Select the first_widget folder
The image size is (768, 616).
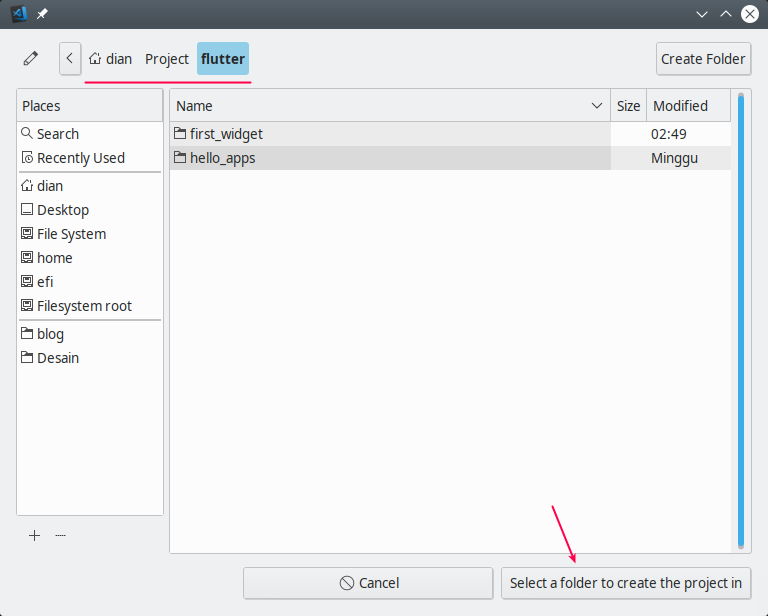click(x=225, y=134)
